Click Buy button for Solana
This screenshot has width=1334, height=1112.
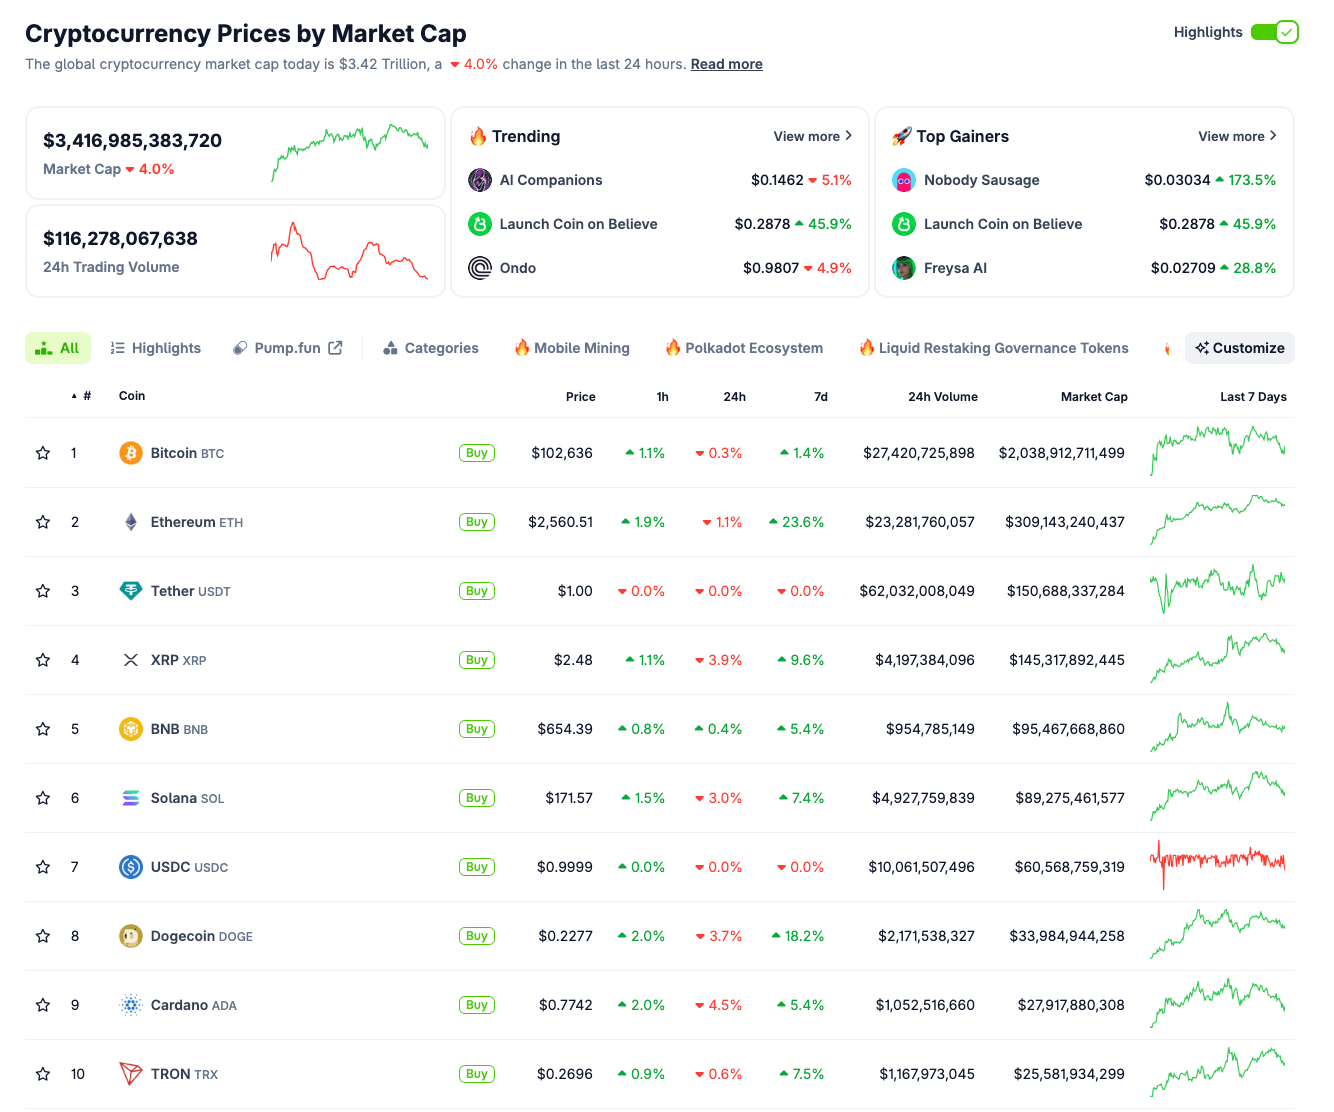477,798
